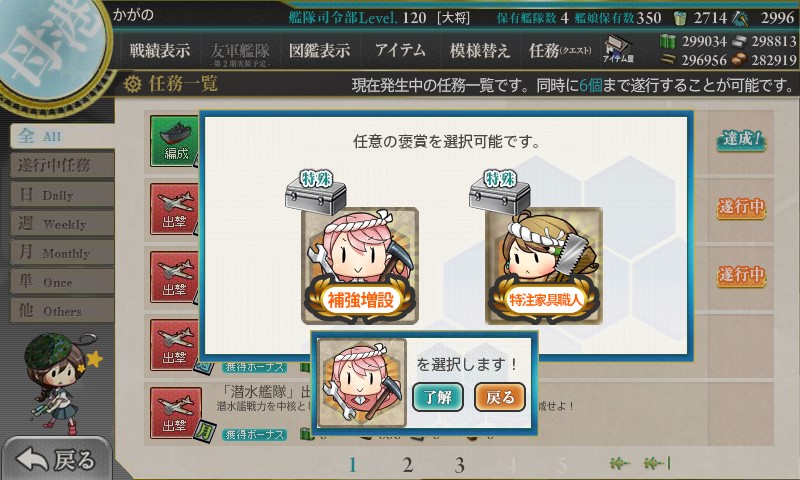Viewport: 800px width, 480px height.
Task: Claim the 達成! completed quest badge
Action: tap(741, 139)
